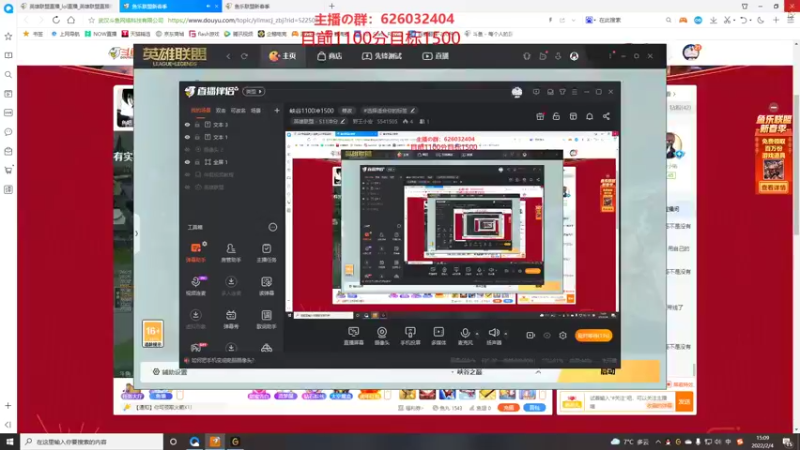Click the stream preview canvas

(452, 225)
